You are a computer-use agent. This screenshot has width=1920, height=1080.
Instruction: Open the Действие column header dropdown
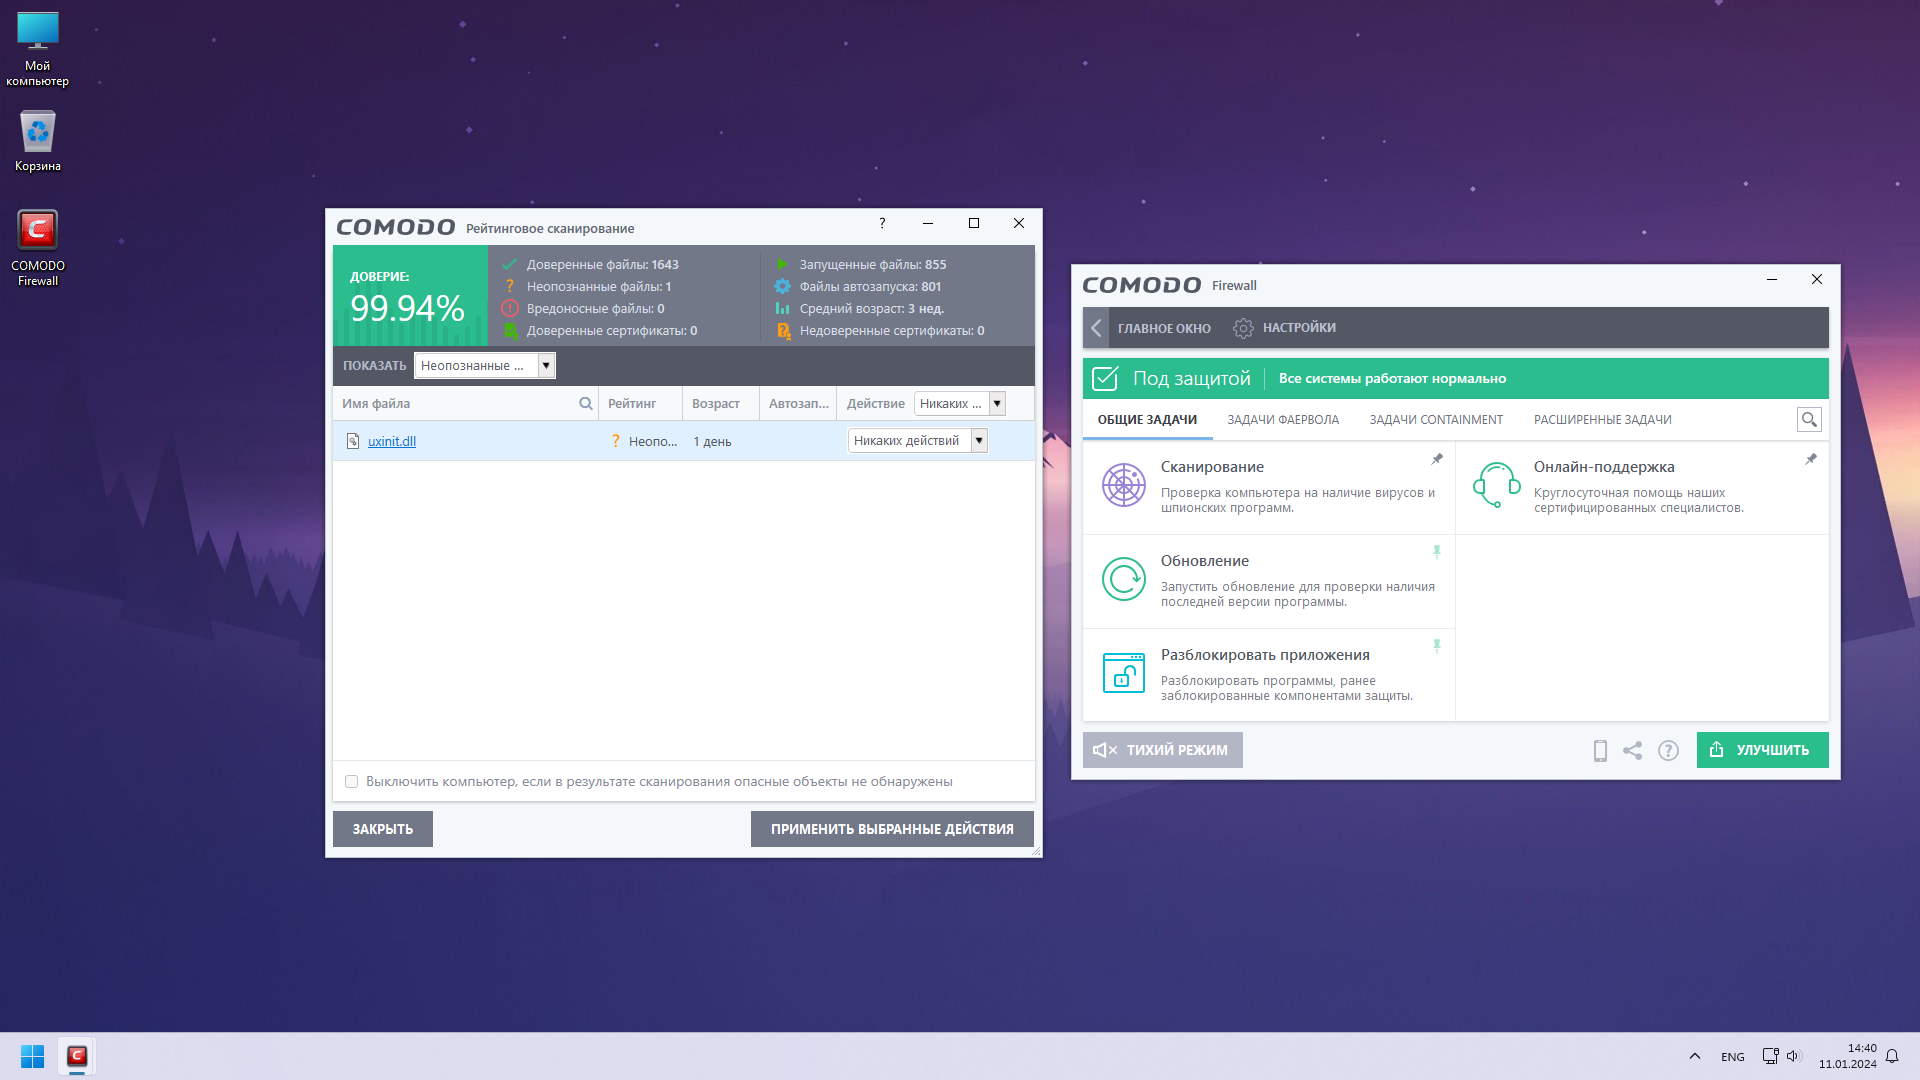click(996, 404)
